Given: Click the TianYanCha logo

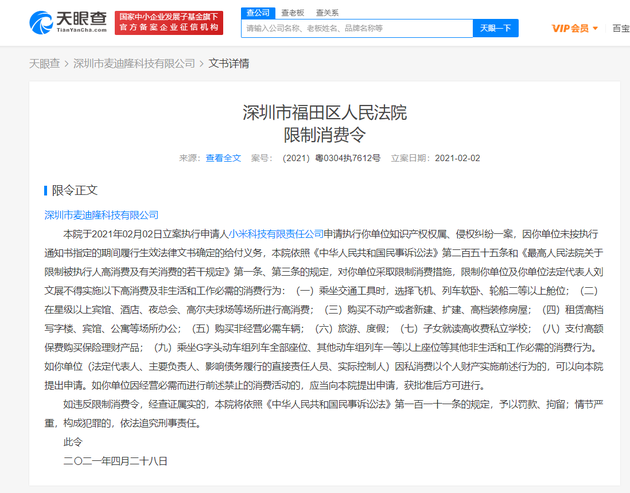Looking at the screenshot, I should coord(68,23).
